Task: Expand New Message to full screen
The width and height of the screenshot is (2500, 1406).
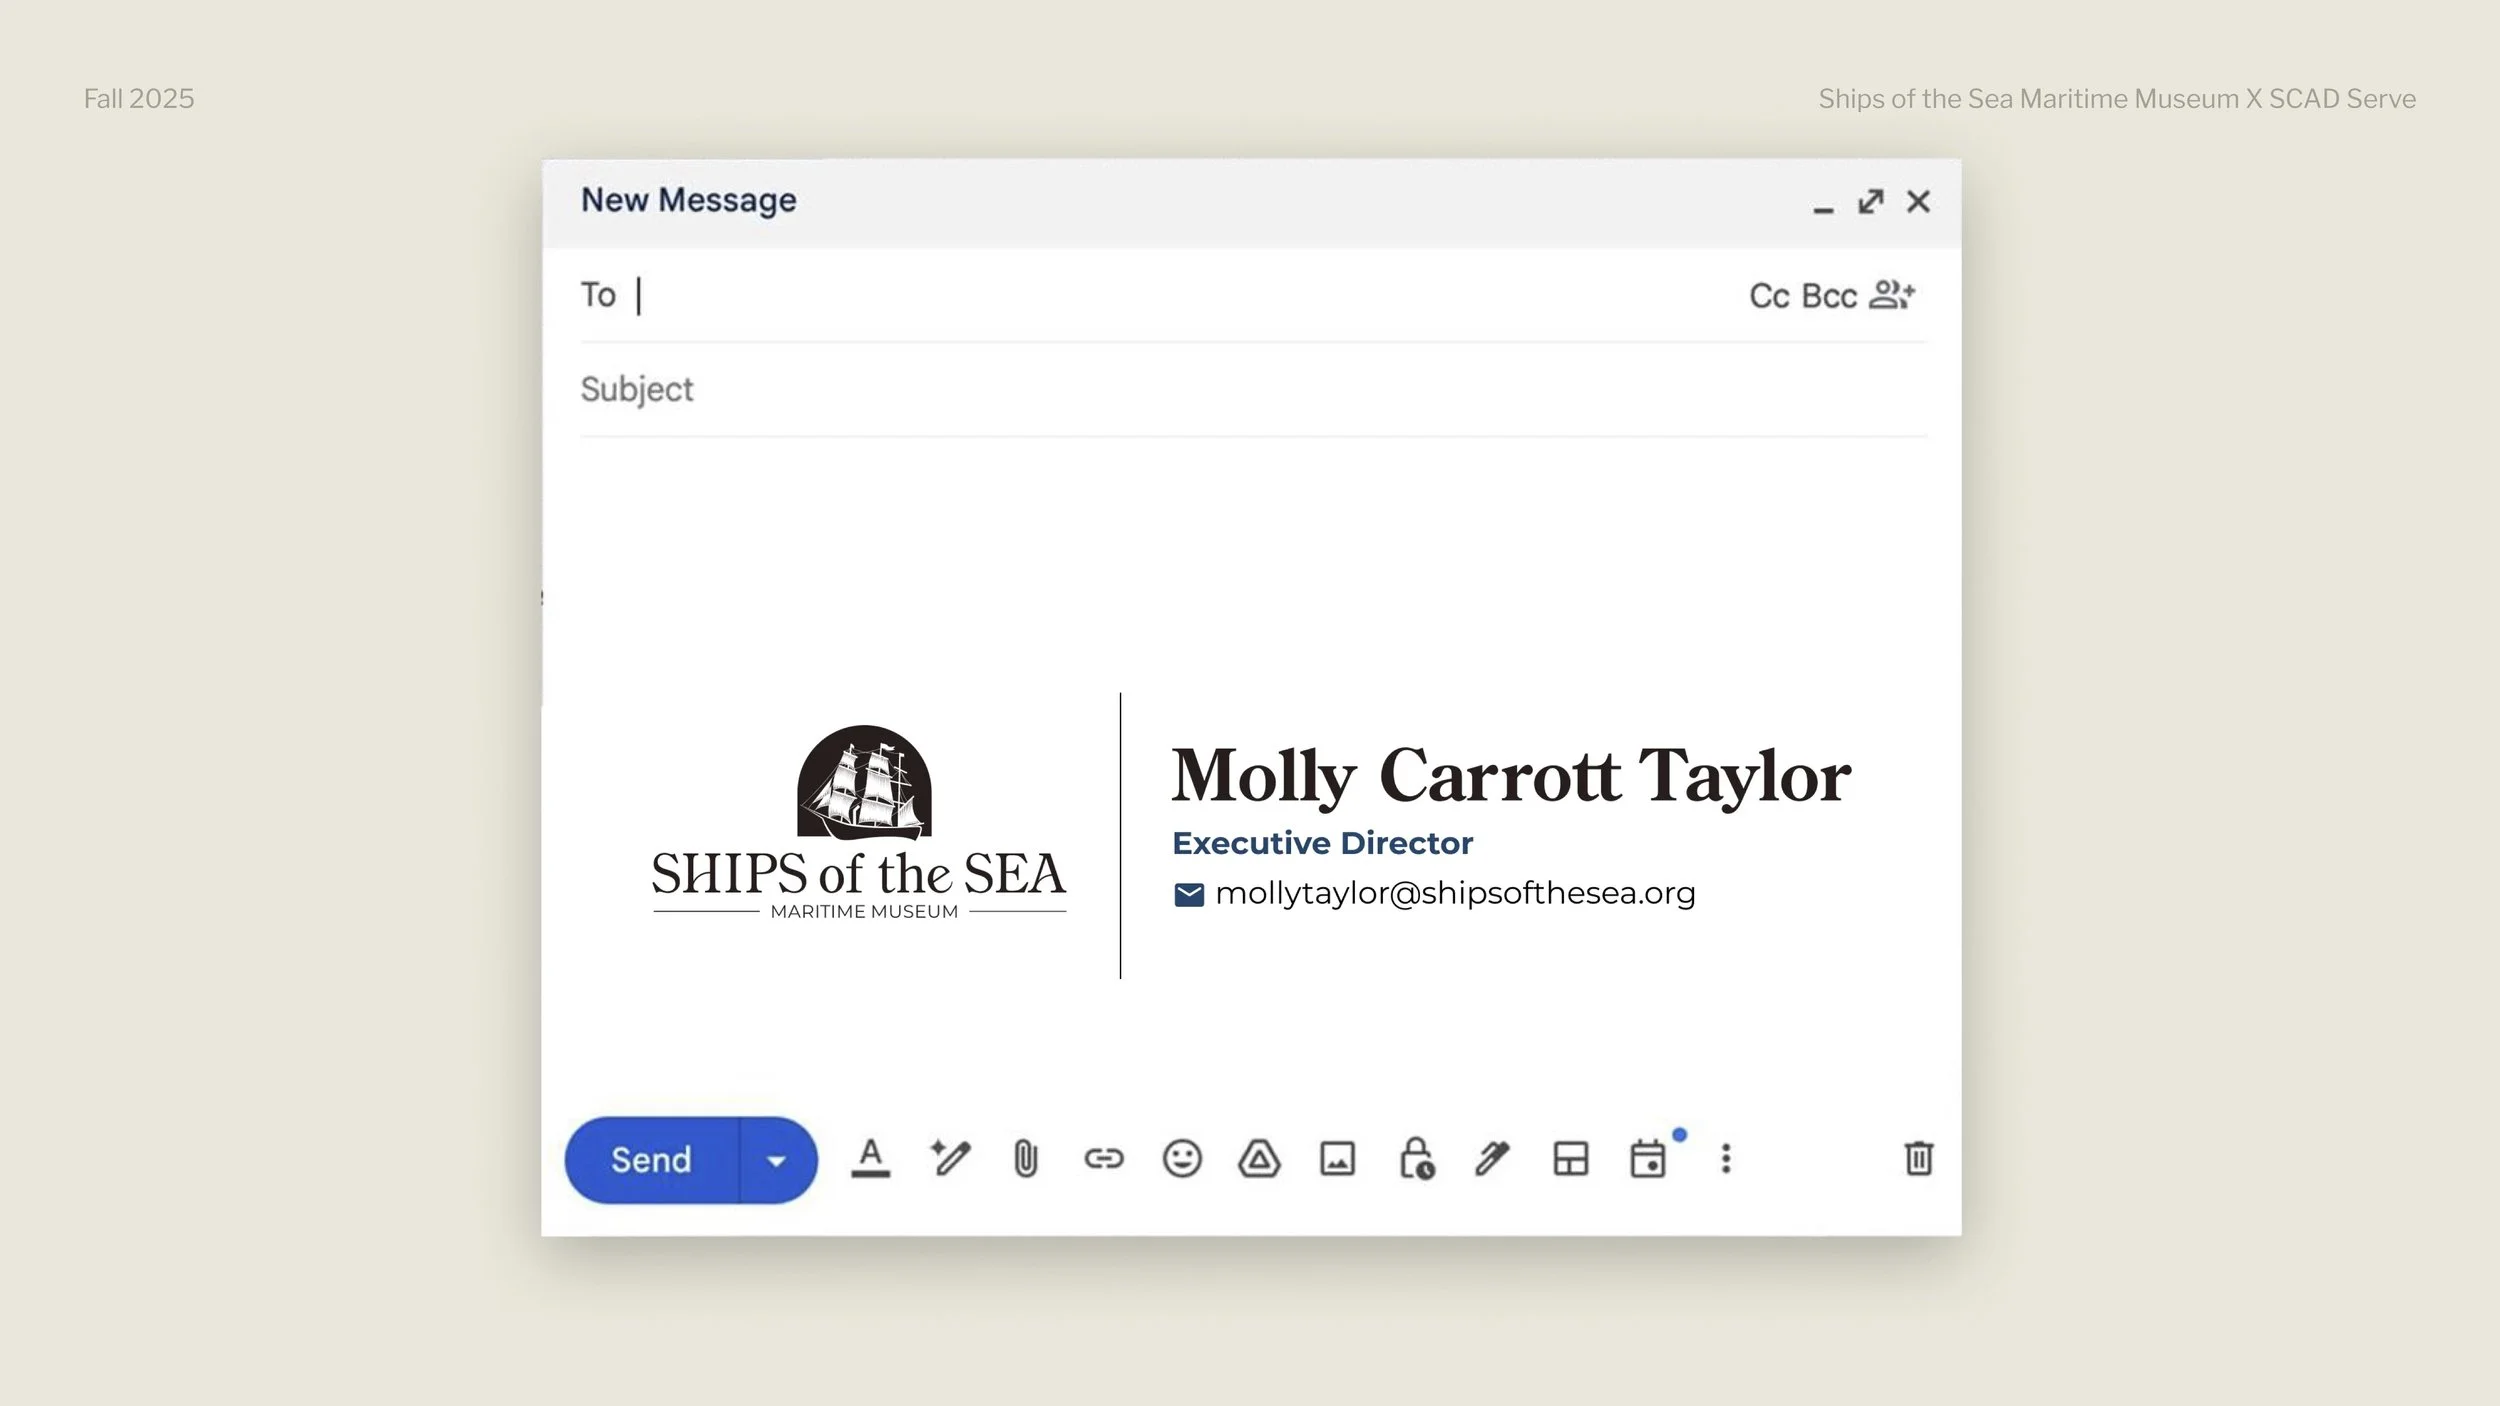Action: (1871, 202)
